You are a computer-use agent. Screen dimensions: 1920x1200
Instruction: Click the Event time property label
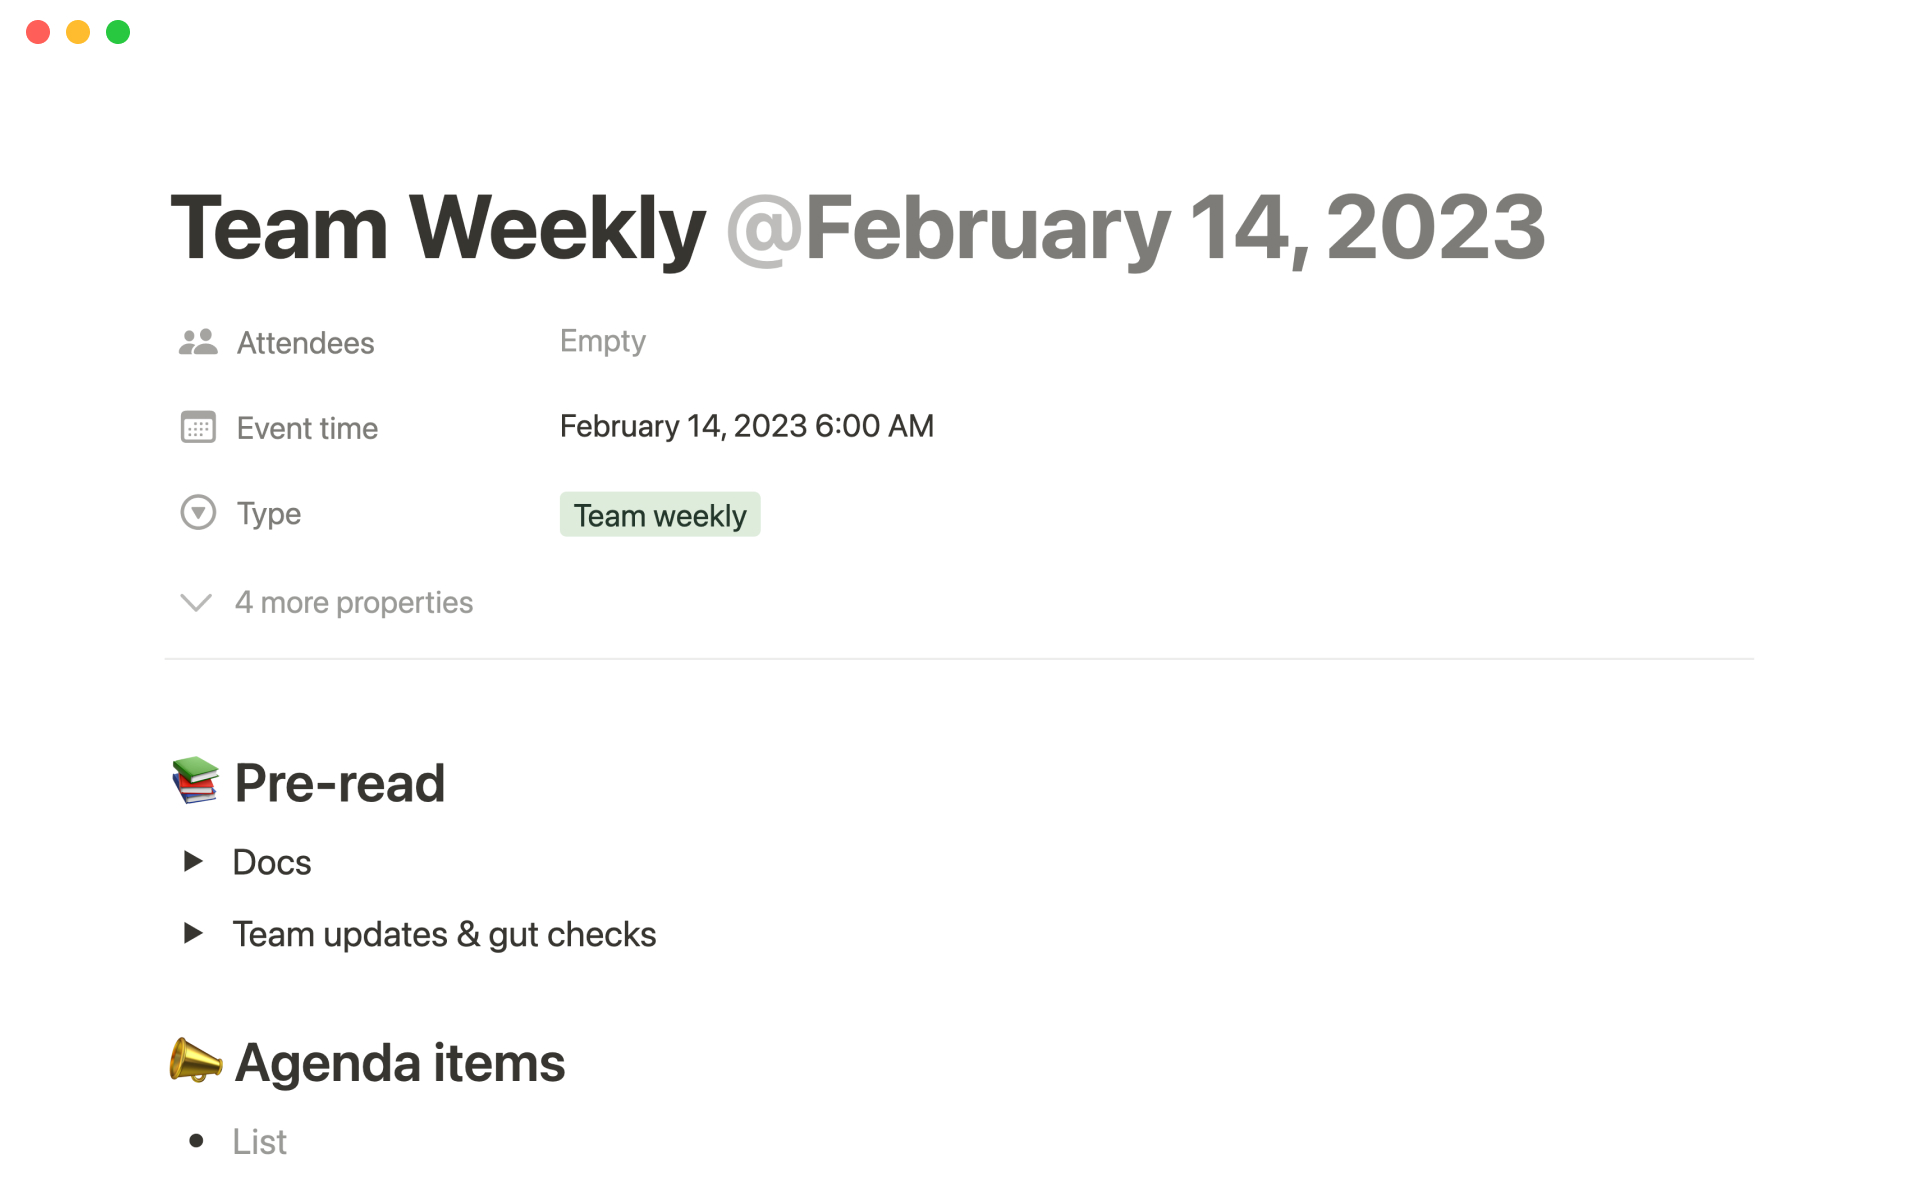coord(307,428)
